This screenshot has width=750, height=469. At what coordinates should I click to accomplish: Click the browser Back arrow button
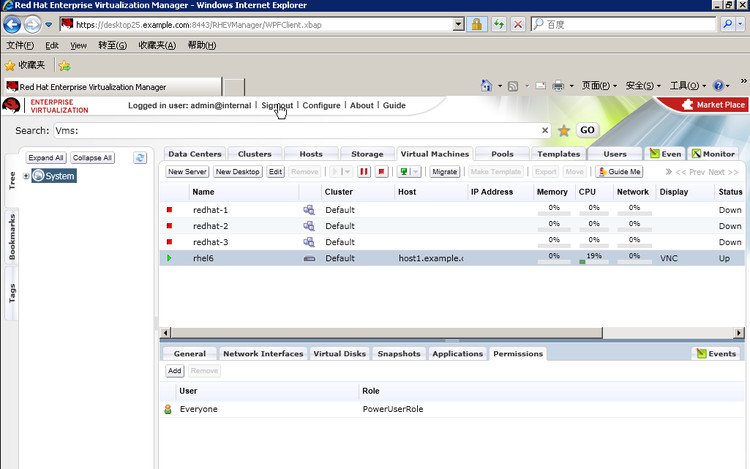(x=12, y=24)
